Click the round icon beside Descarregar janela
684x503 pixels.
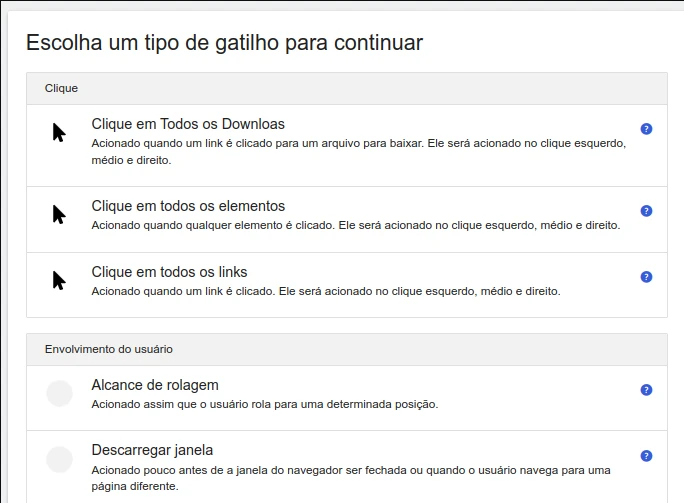(60, 459)
